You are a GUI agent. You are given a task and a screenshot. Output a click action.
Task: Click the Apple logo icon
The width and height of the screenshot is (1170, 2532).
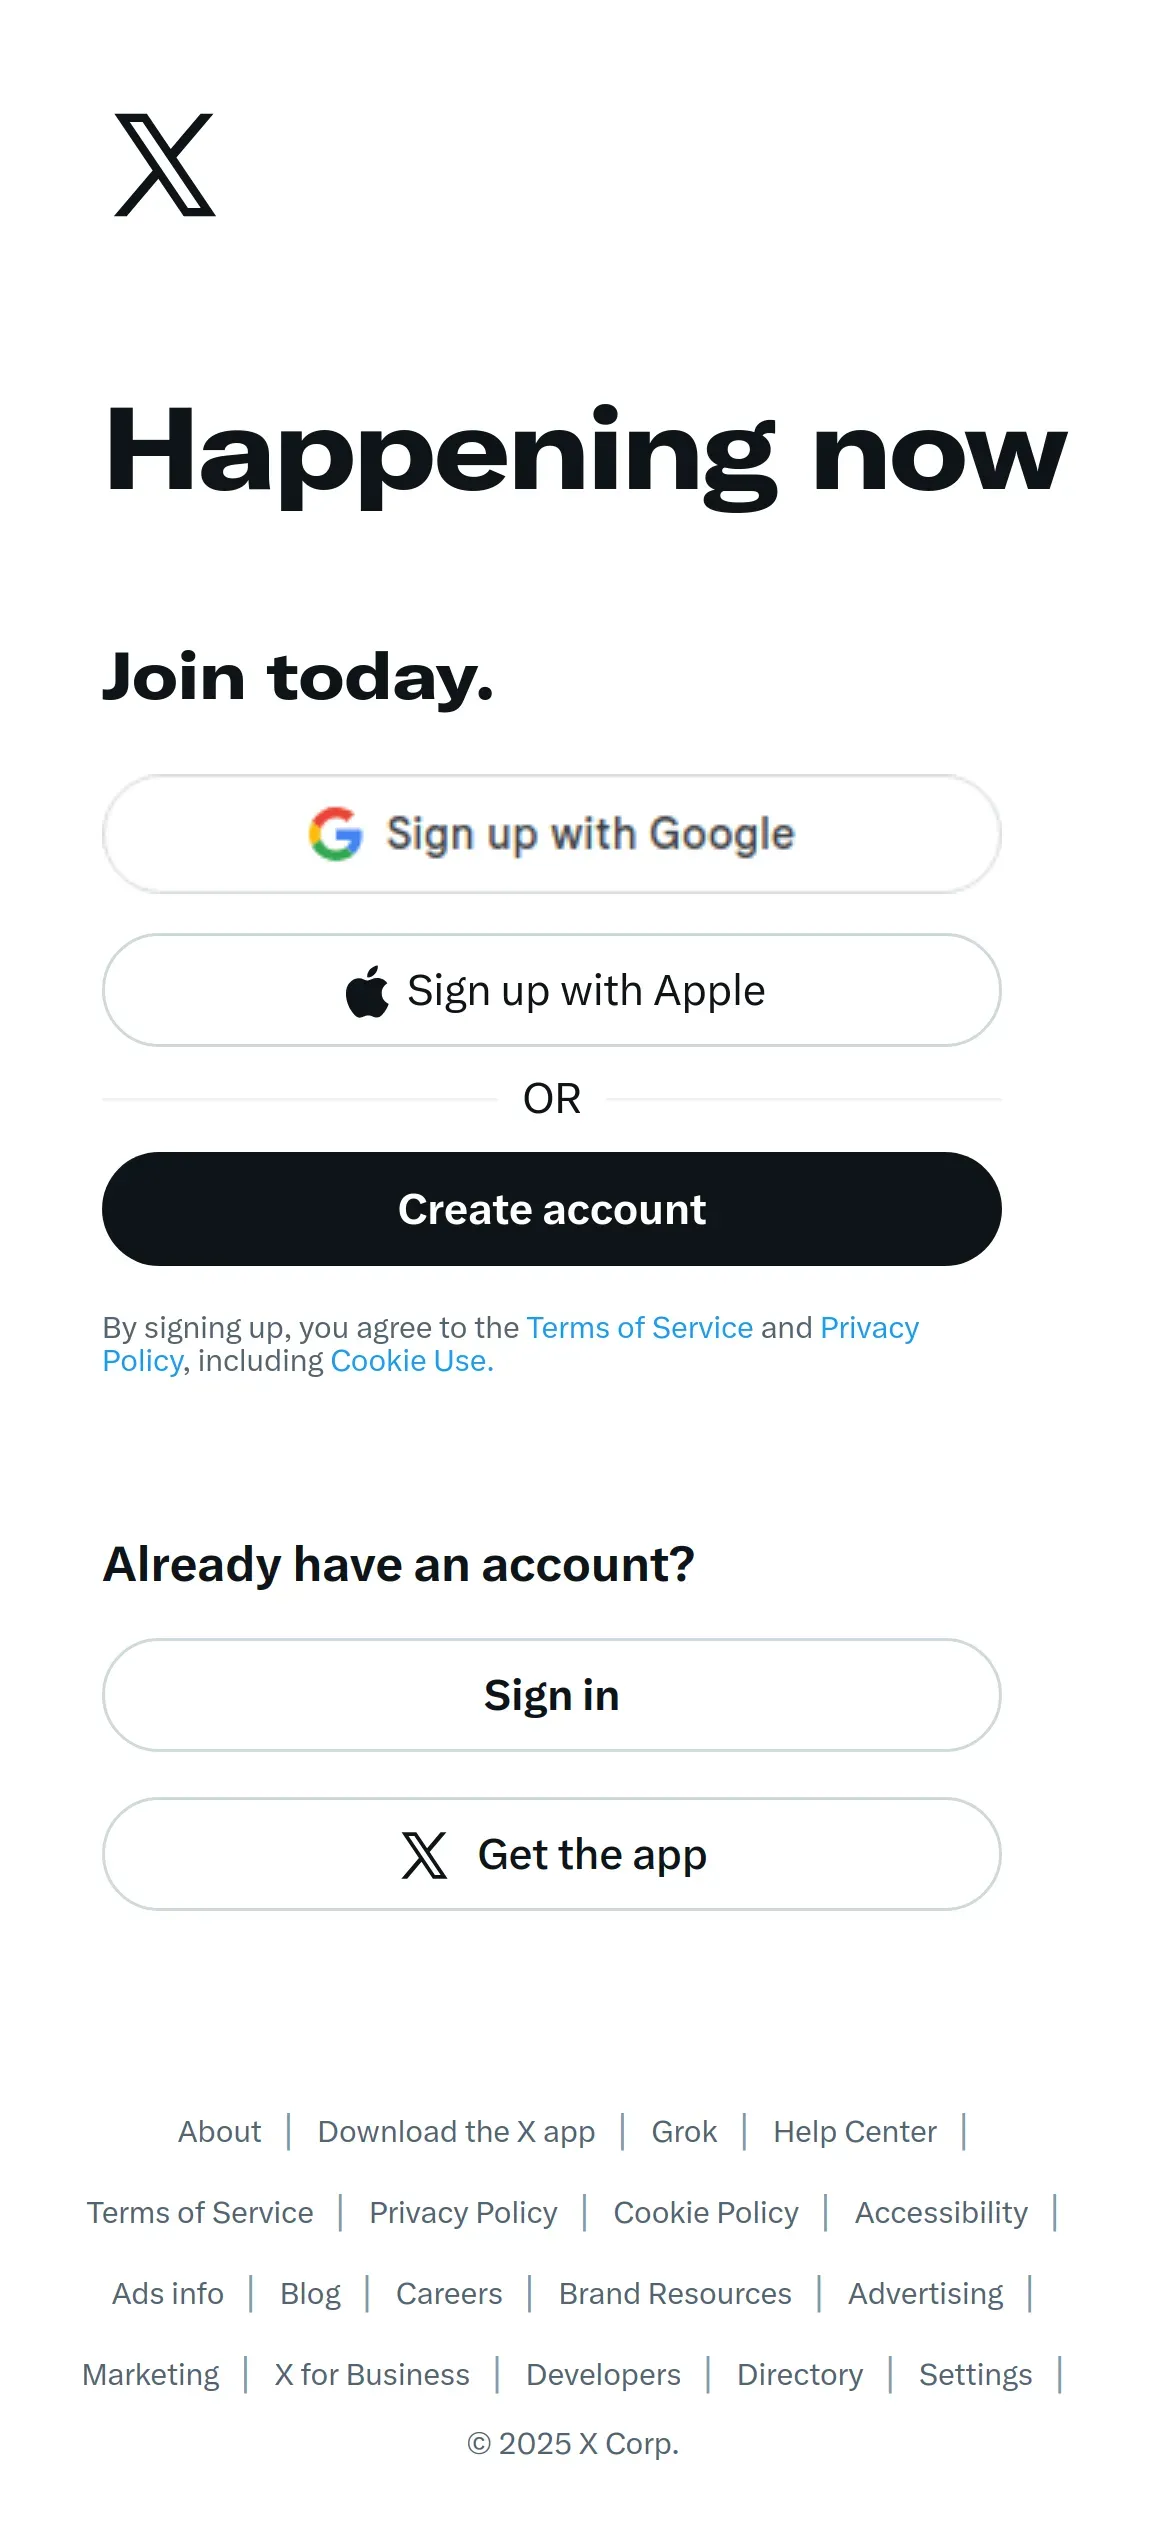pos(367,991)
